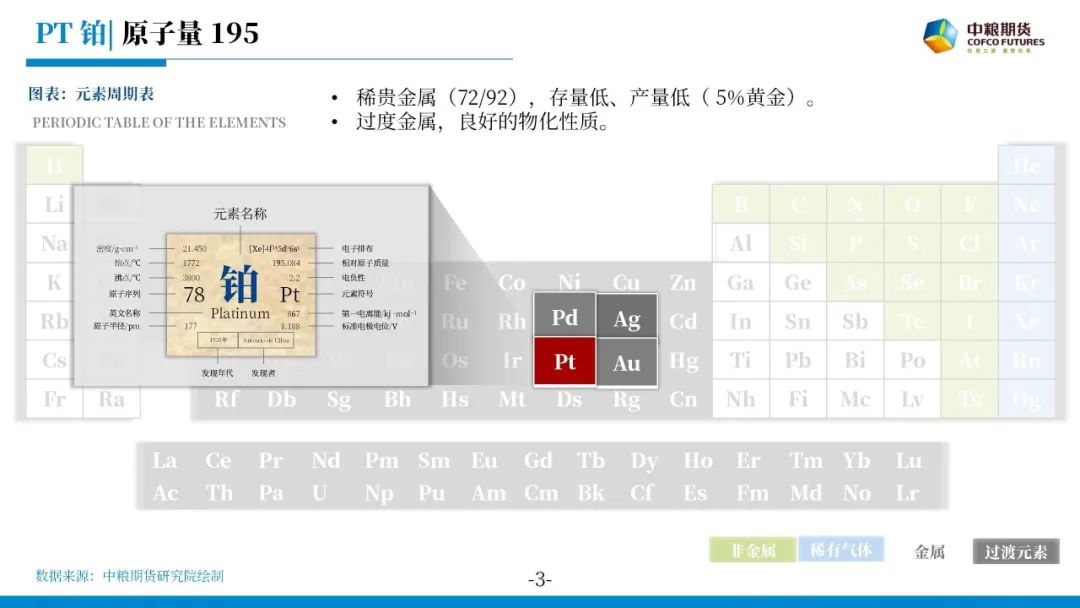Click the Rb element cell
The width and height of the screenshot is (1080, 608).
pos(54,321)
